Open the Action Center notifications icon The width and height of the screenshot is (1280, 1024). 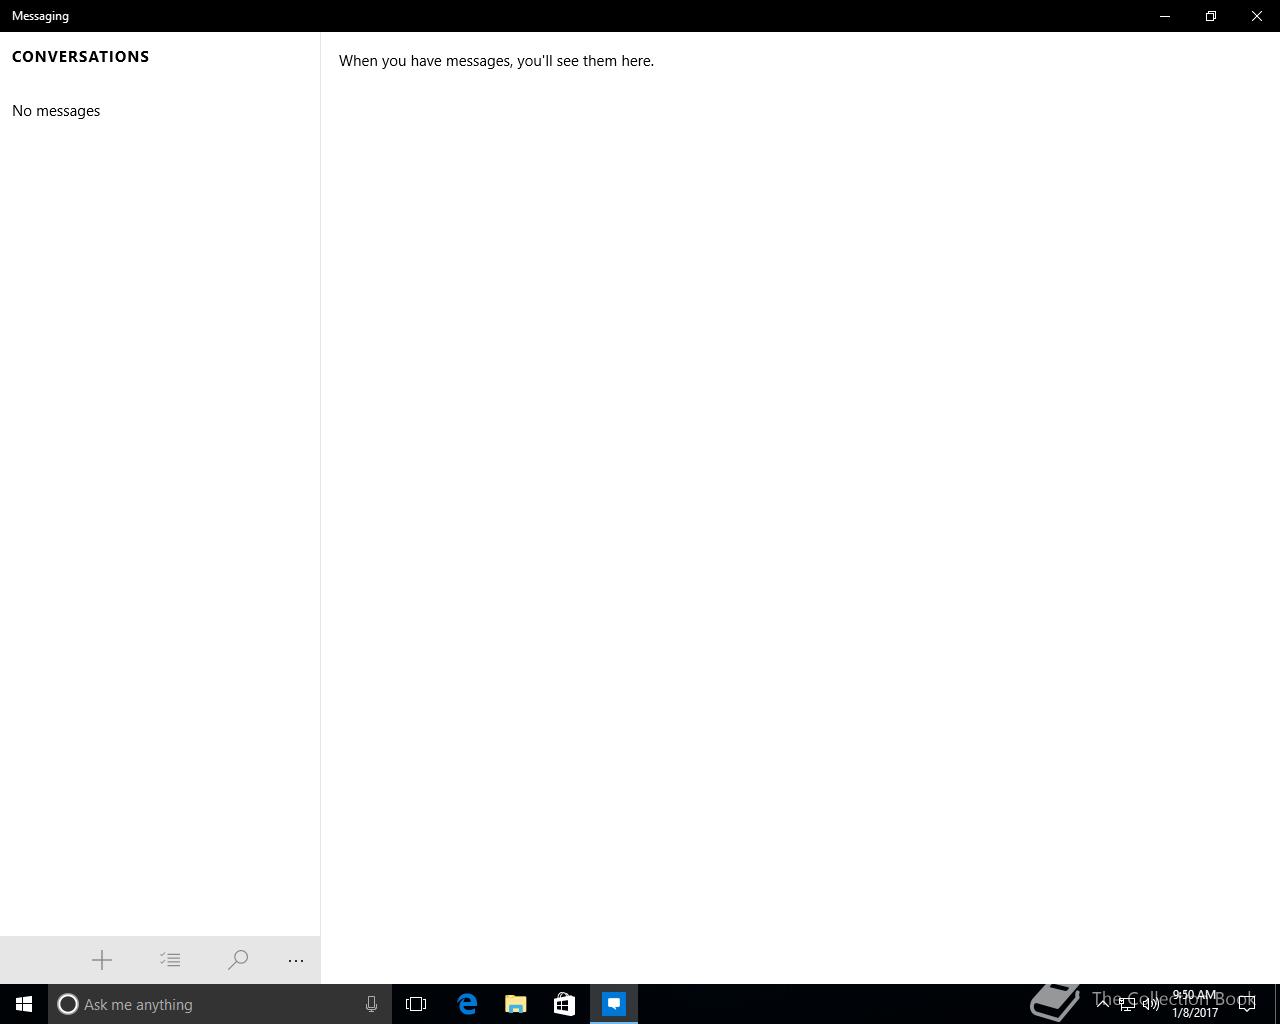1247,1004
